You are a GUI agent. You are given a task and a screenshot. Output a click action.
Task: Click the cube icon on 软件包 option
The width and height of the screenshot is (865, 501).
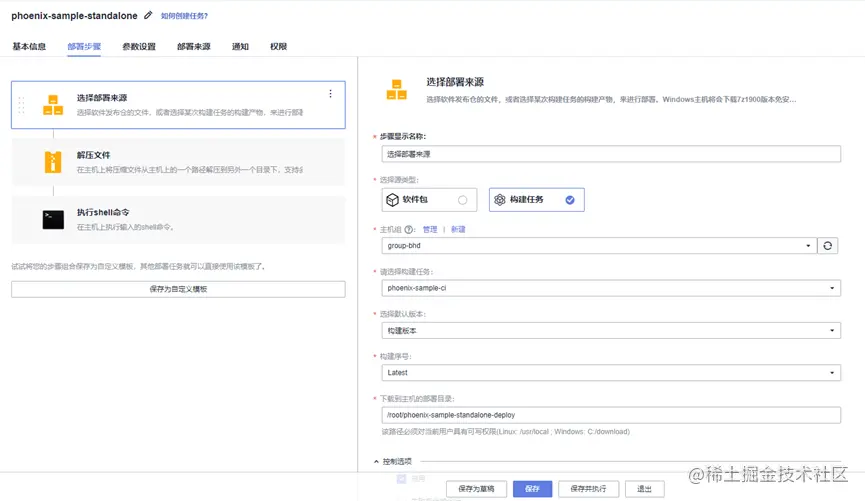pyautogui.click(x=392, y=200)
